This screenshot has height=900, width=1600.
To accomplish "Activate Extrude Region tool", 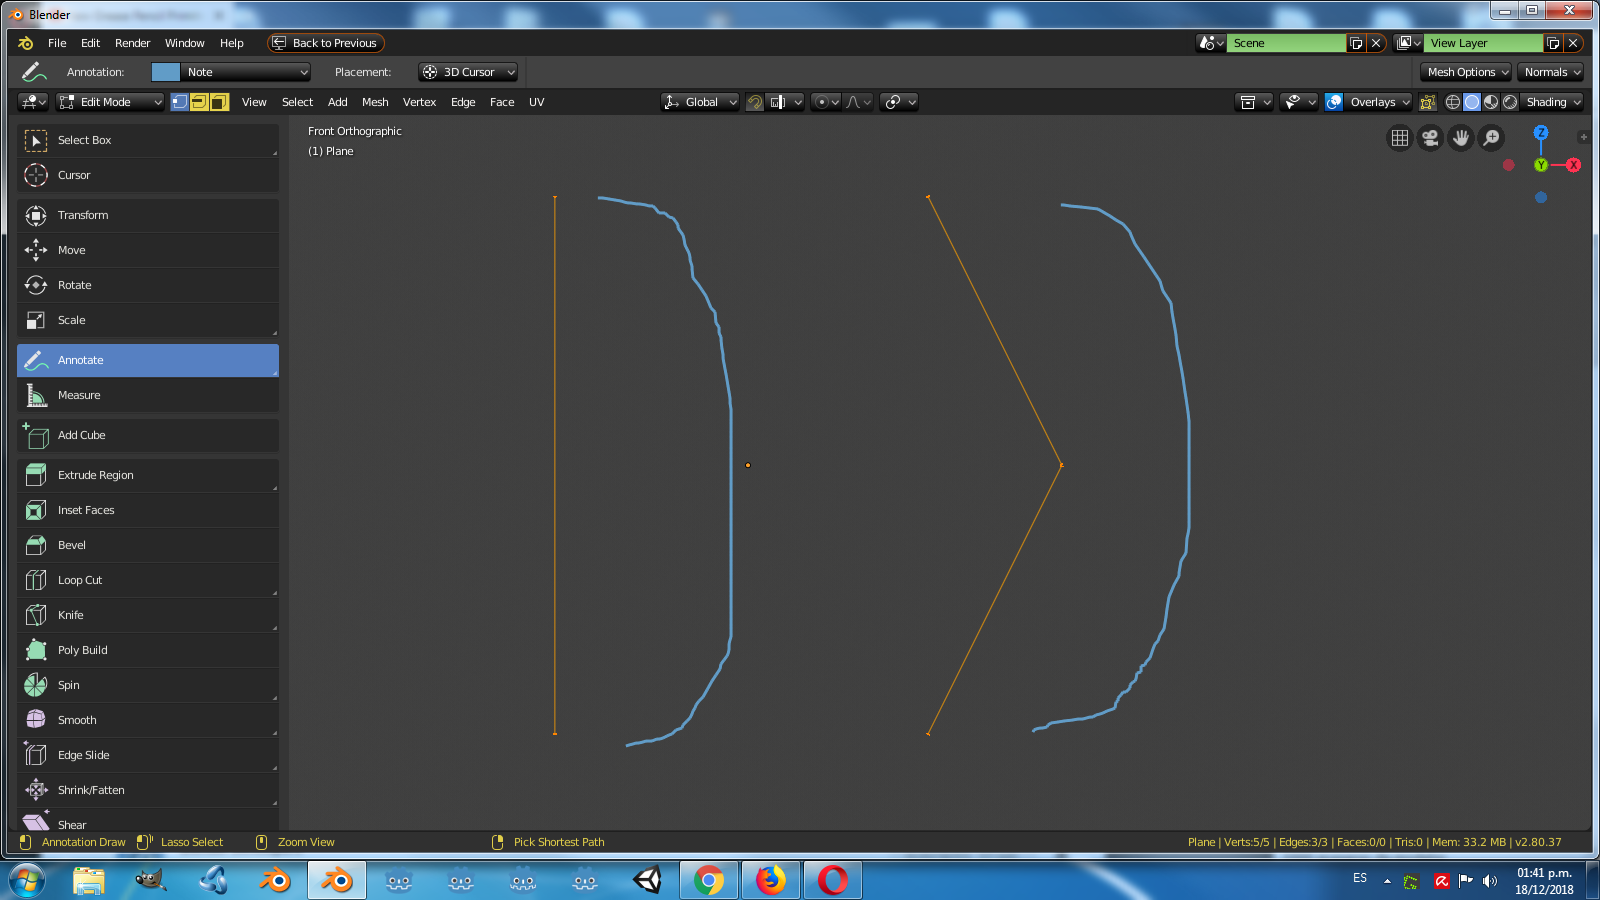I will click(x=148, y=475).
